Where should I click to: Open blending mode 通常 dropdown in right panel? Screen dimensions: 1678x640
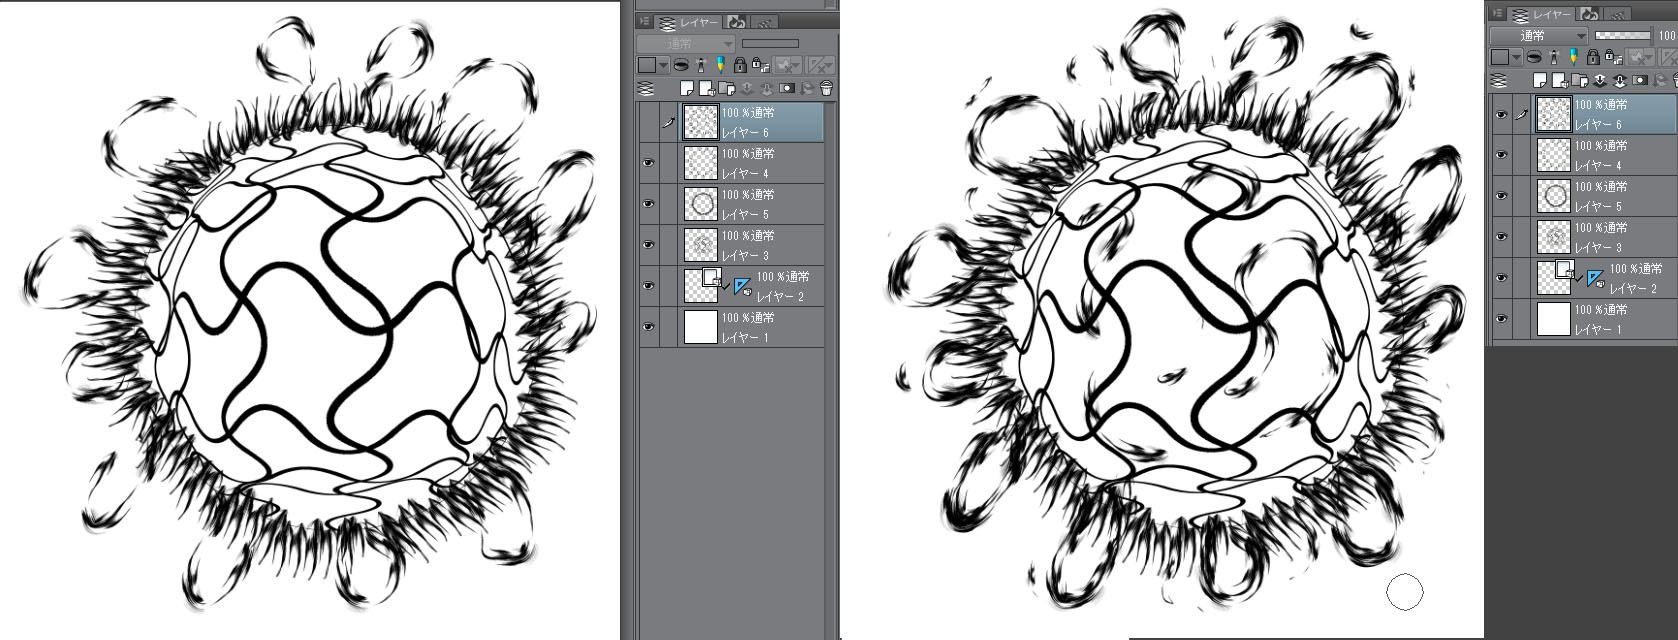1538,36
